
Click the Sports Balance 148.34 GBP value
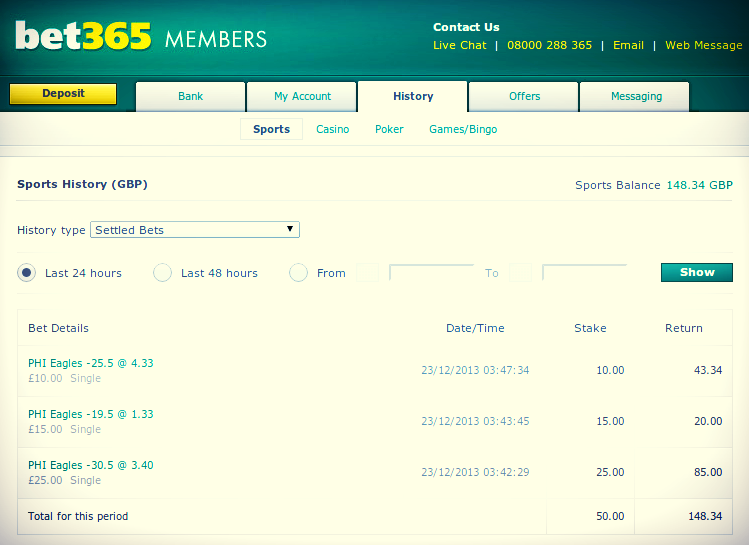699,185
